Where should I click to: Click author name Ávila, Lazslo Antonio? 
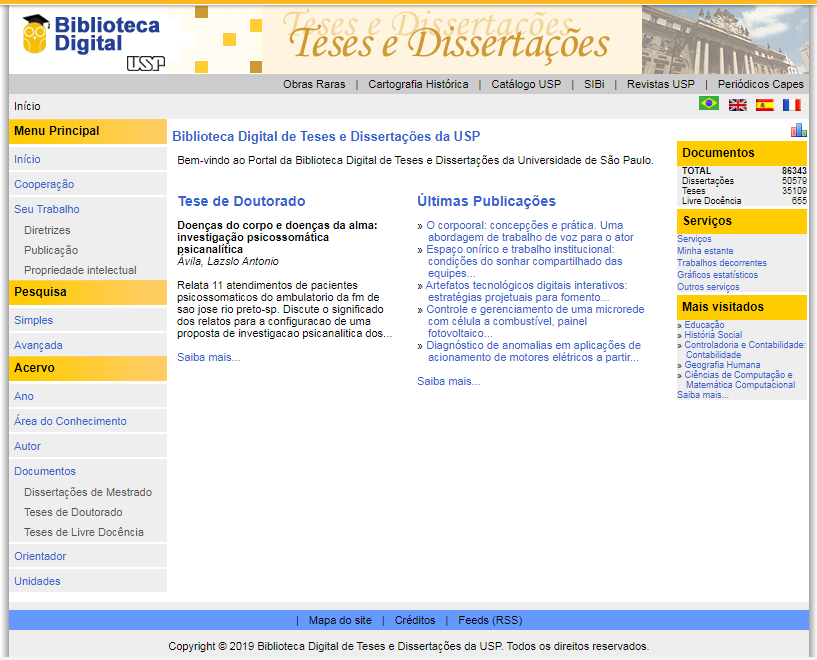point(228,261)
